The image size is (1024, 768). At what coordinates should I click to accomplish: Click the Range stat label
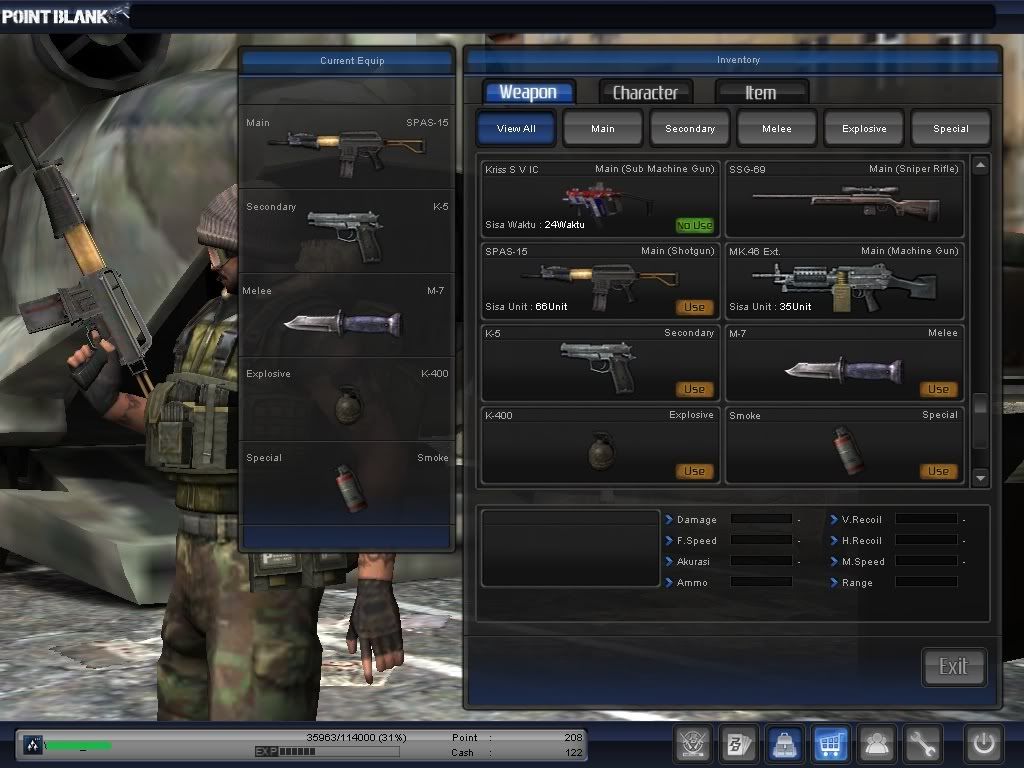(x=857, y=583)
